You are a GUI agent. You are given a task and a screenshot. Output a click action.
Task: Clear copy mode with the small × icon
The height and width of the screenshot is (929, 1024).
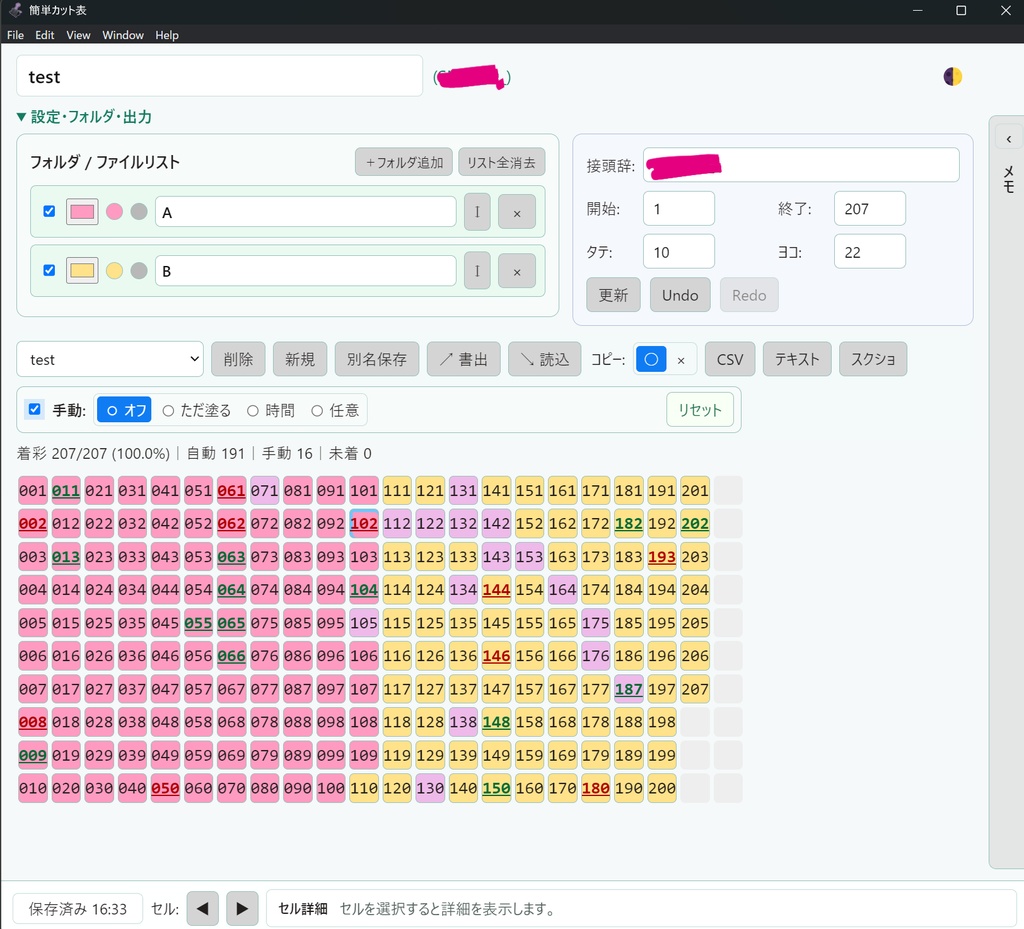[681, 360]
